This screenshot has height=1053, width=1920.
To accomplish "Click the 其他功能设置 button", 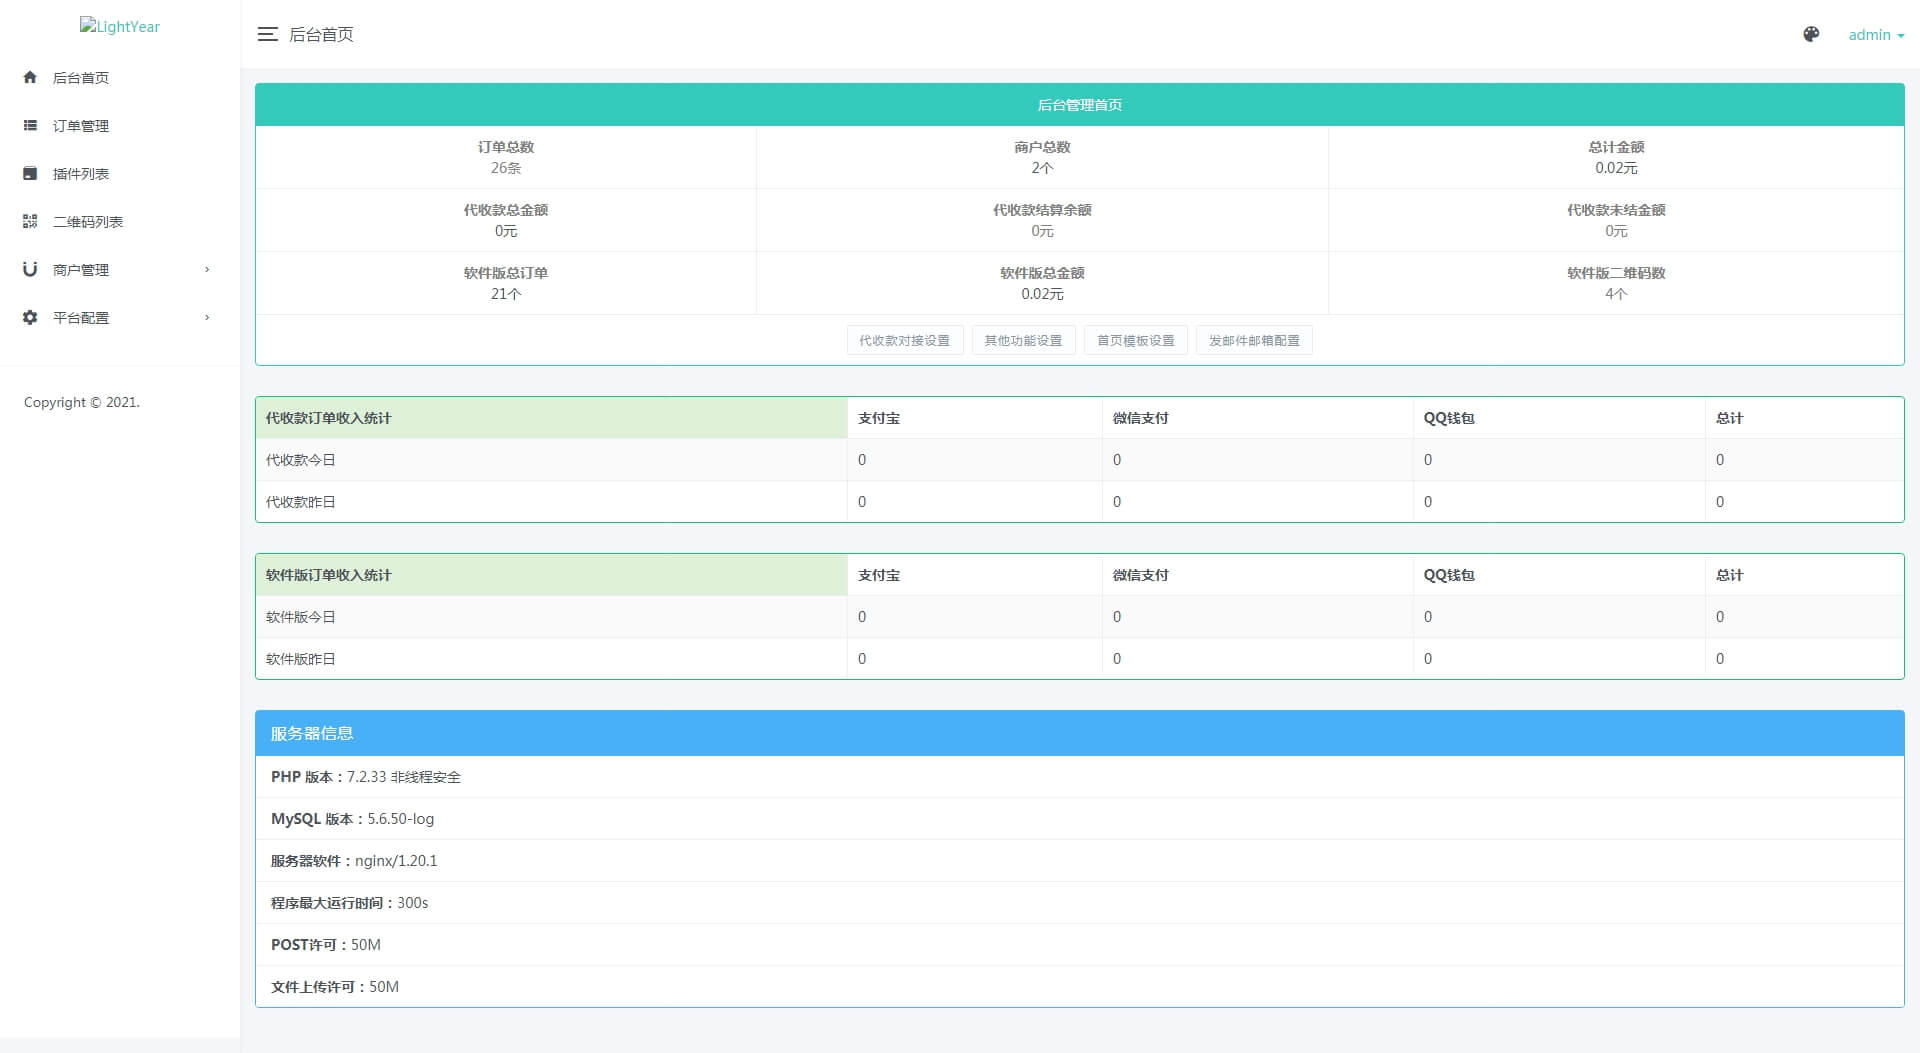I will 1023,340.
